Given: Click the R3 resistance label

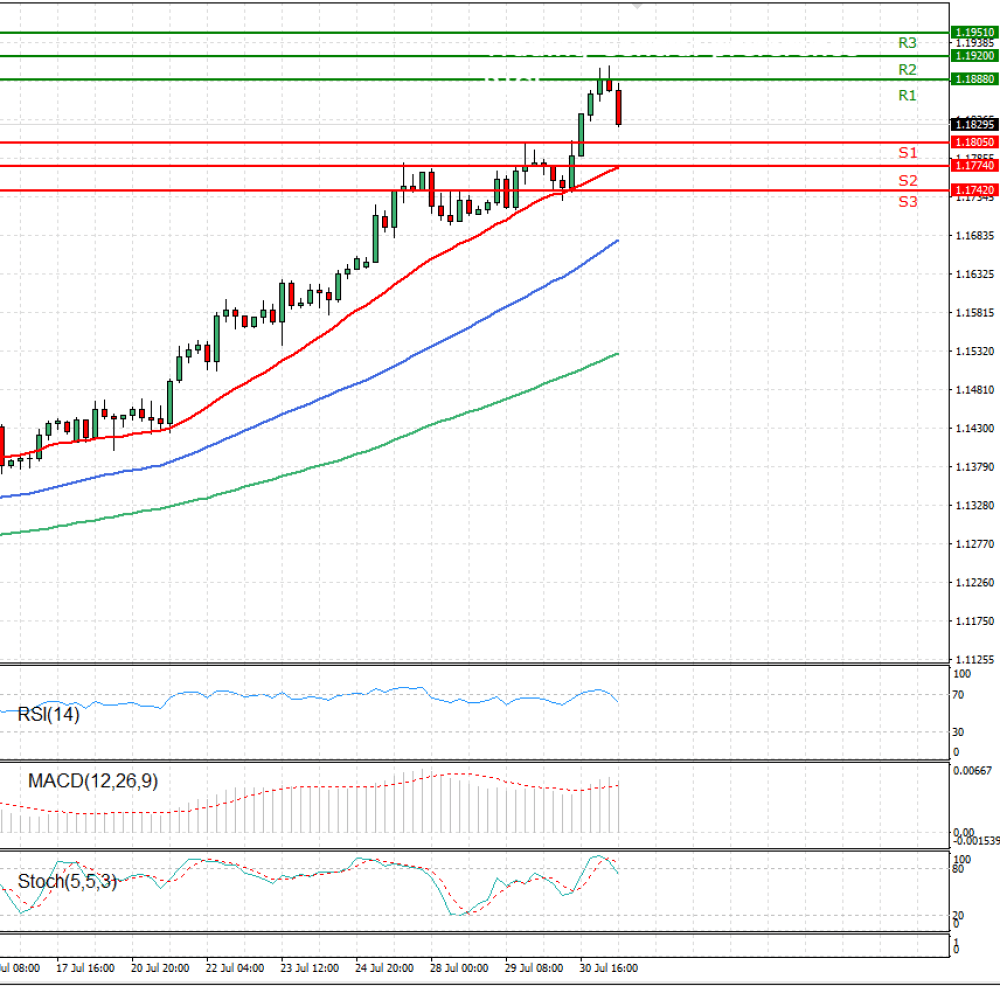Looking at the screenshot, I should click(x=907, y=43).
